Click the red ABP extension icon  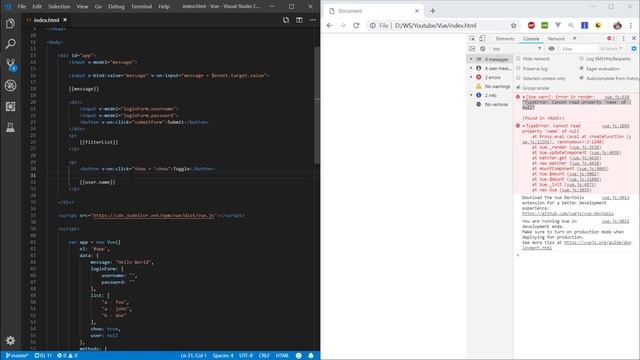tap(531, 25)
